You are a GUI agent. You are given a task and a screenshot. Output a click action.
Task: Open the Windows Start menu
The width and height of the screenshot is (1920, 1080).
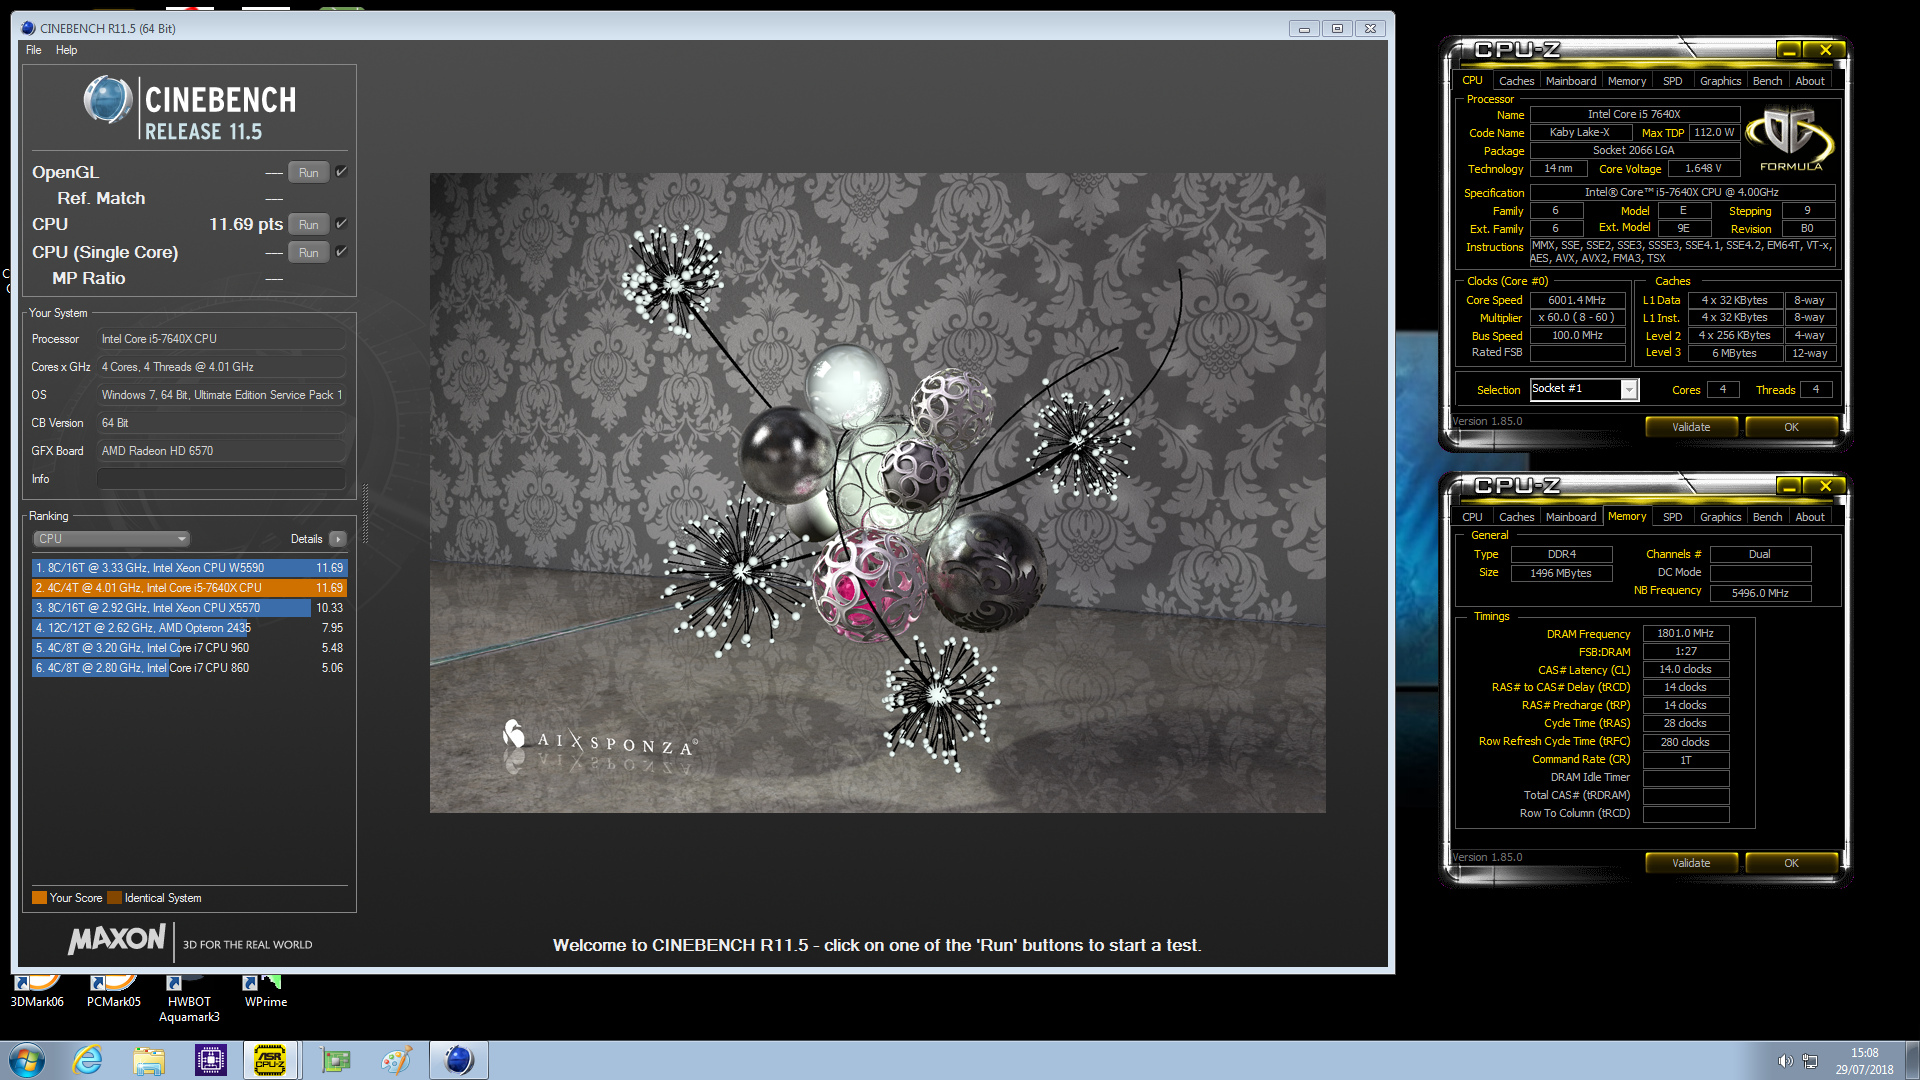pos(27,1060)
